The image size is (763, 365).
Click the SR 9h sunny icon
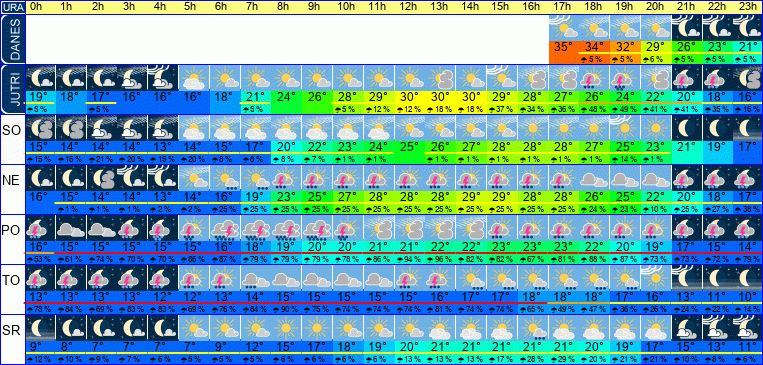click(x=317, y=327)
